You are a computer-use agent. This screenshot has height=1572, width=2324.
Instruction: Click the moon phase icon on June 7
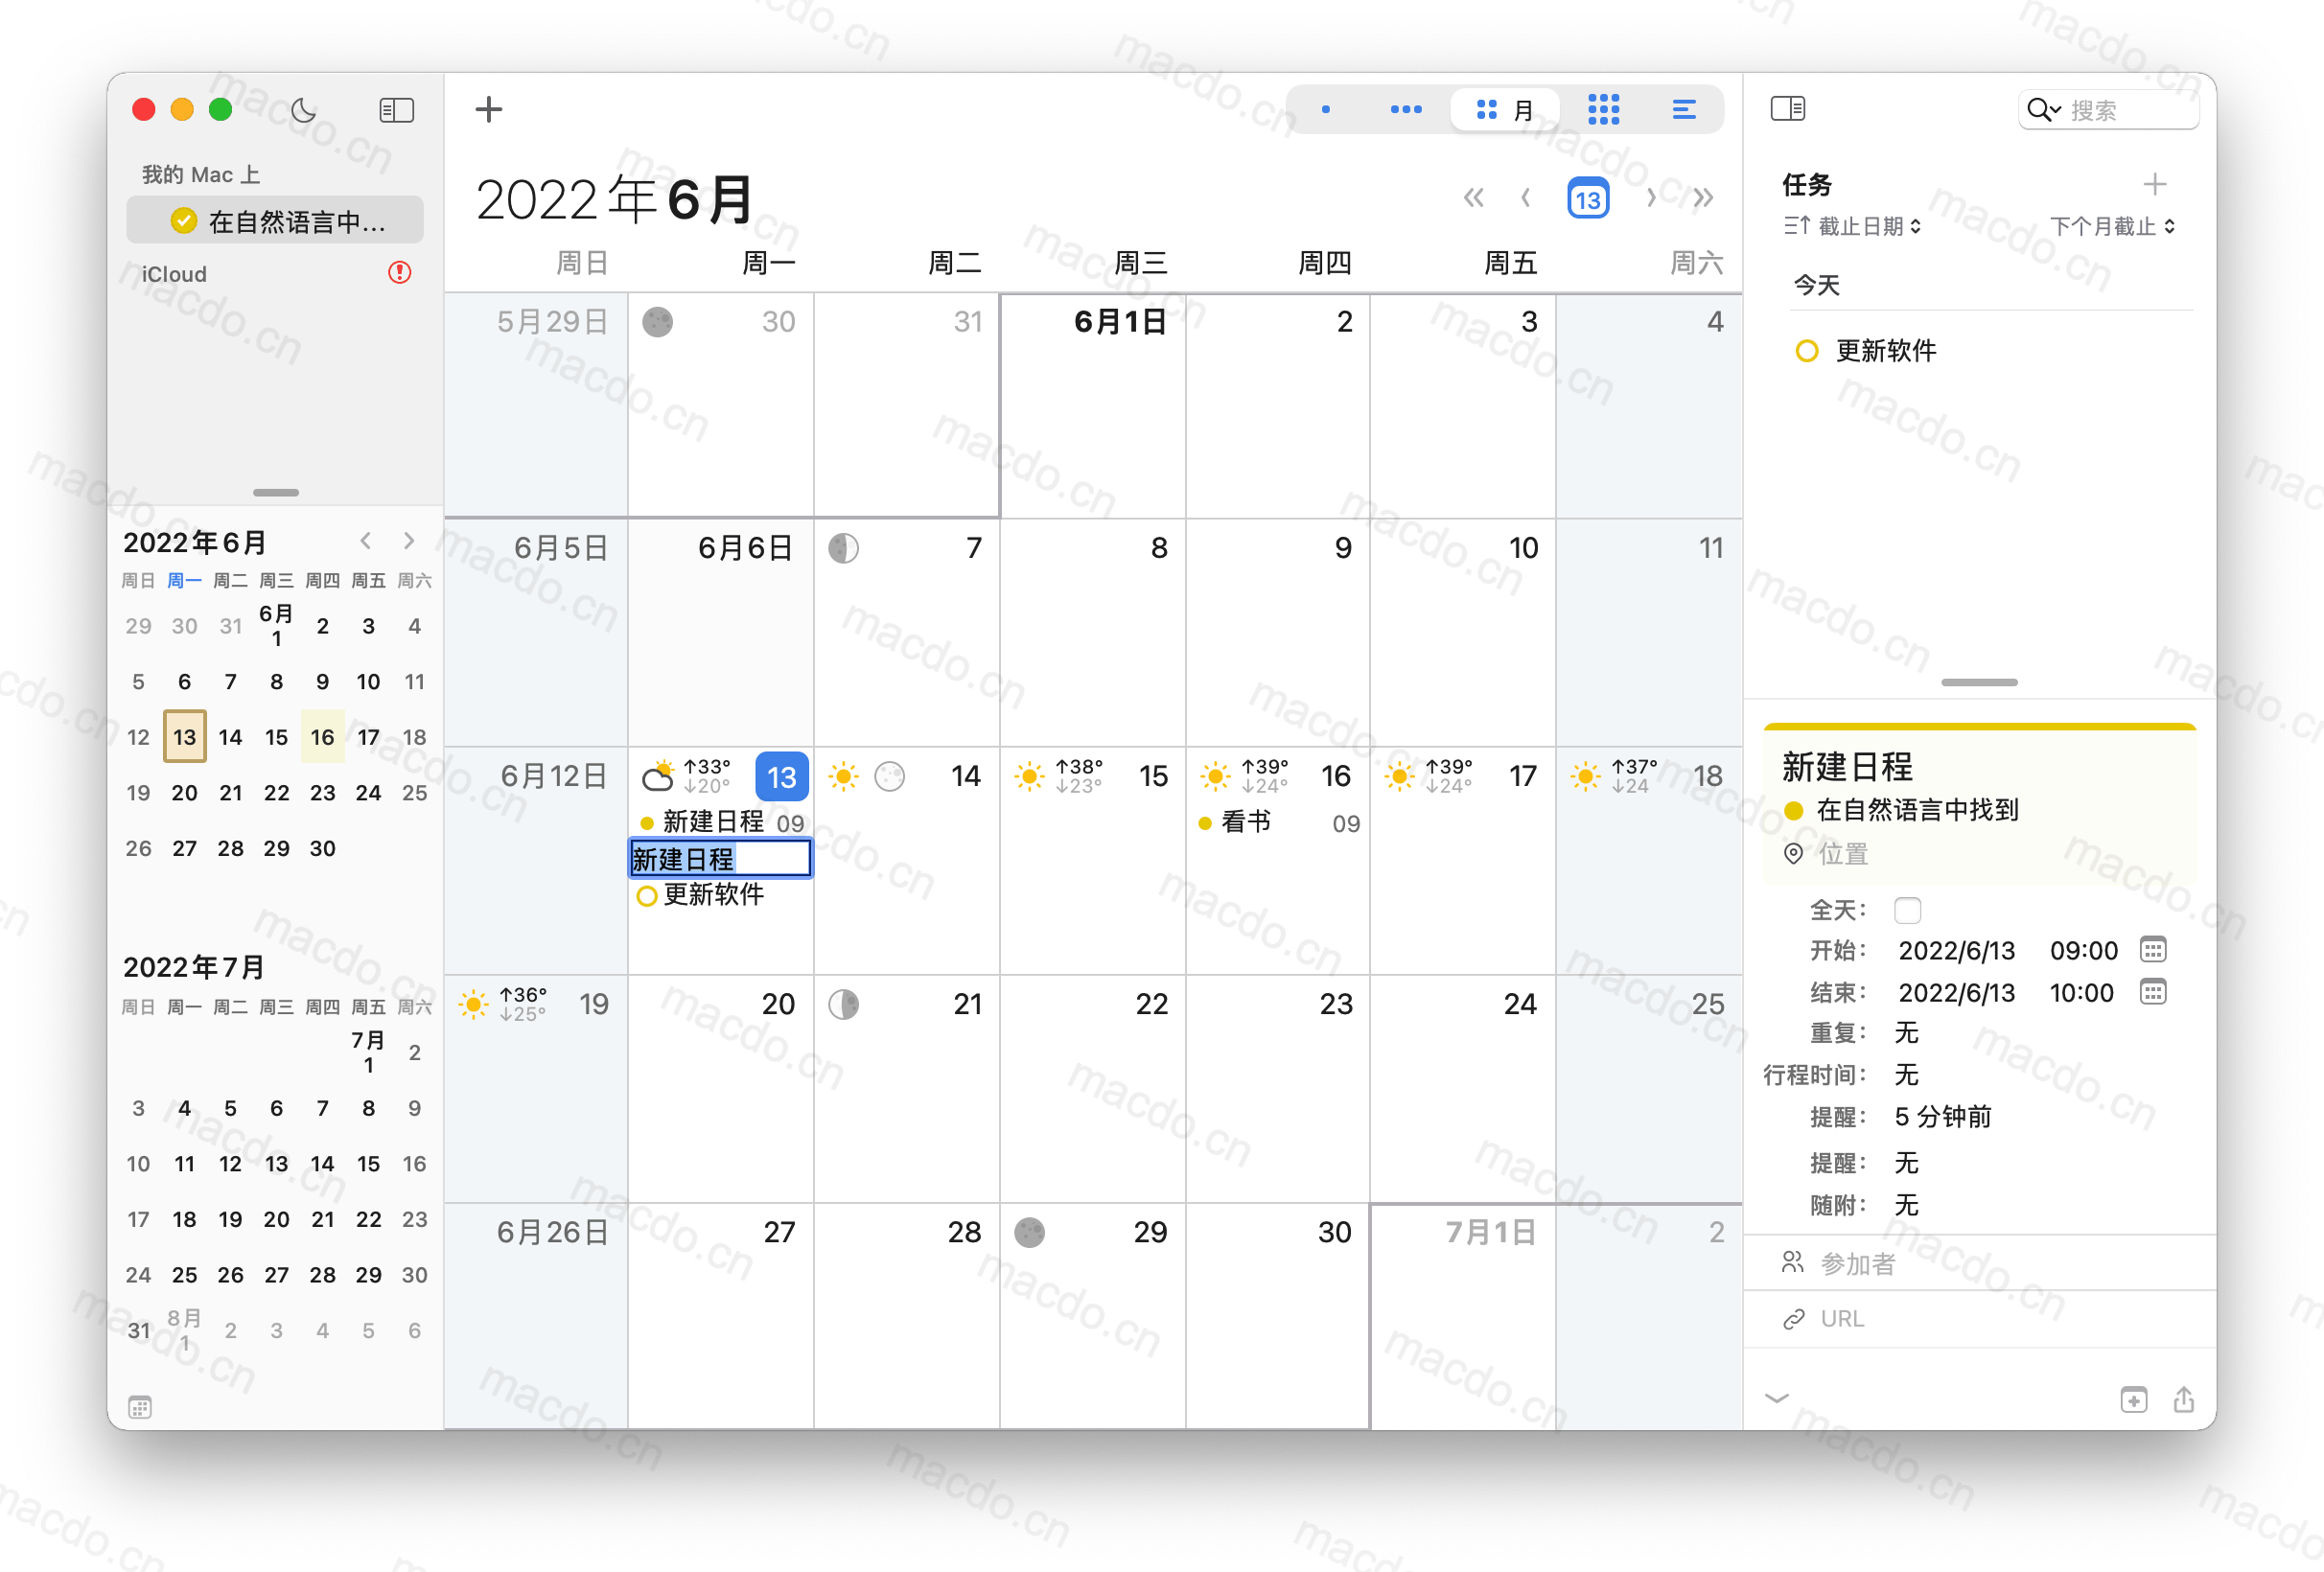click(x=843, y=548)
